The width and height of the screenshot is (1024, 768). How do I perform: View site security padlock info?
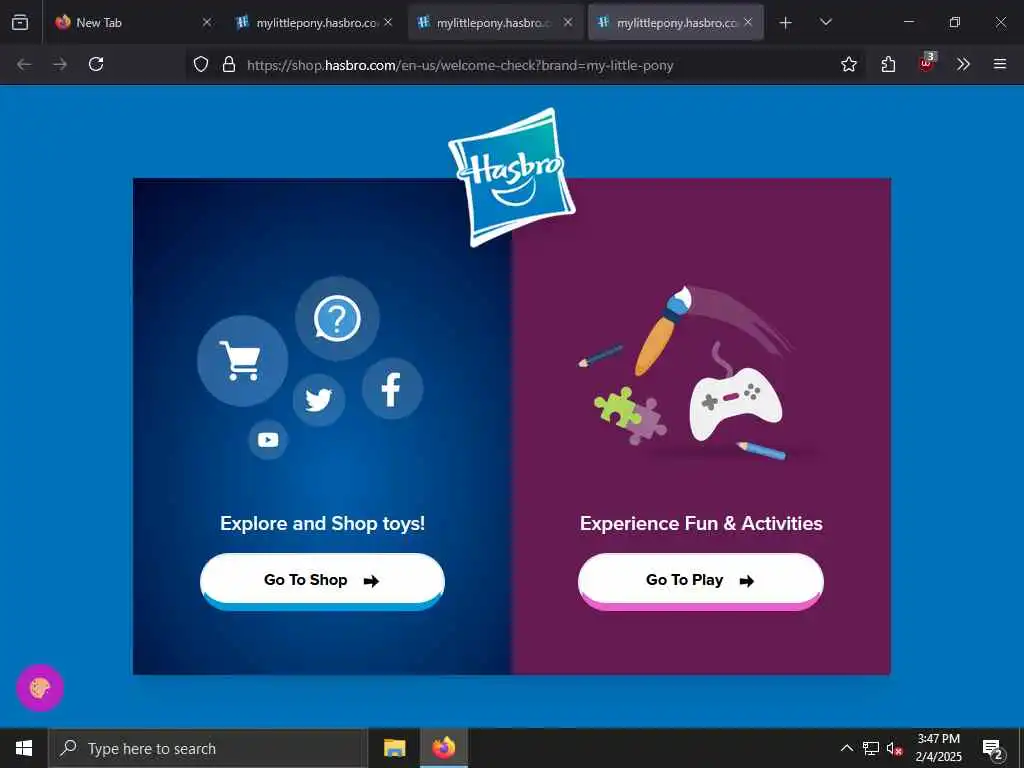229,64
